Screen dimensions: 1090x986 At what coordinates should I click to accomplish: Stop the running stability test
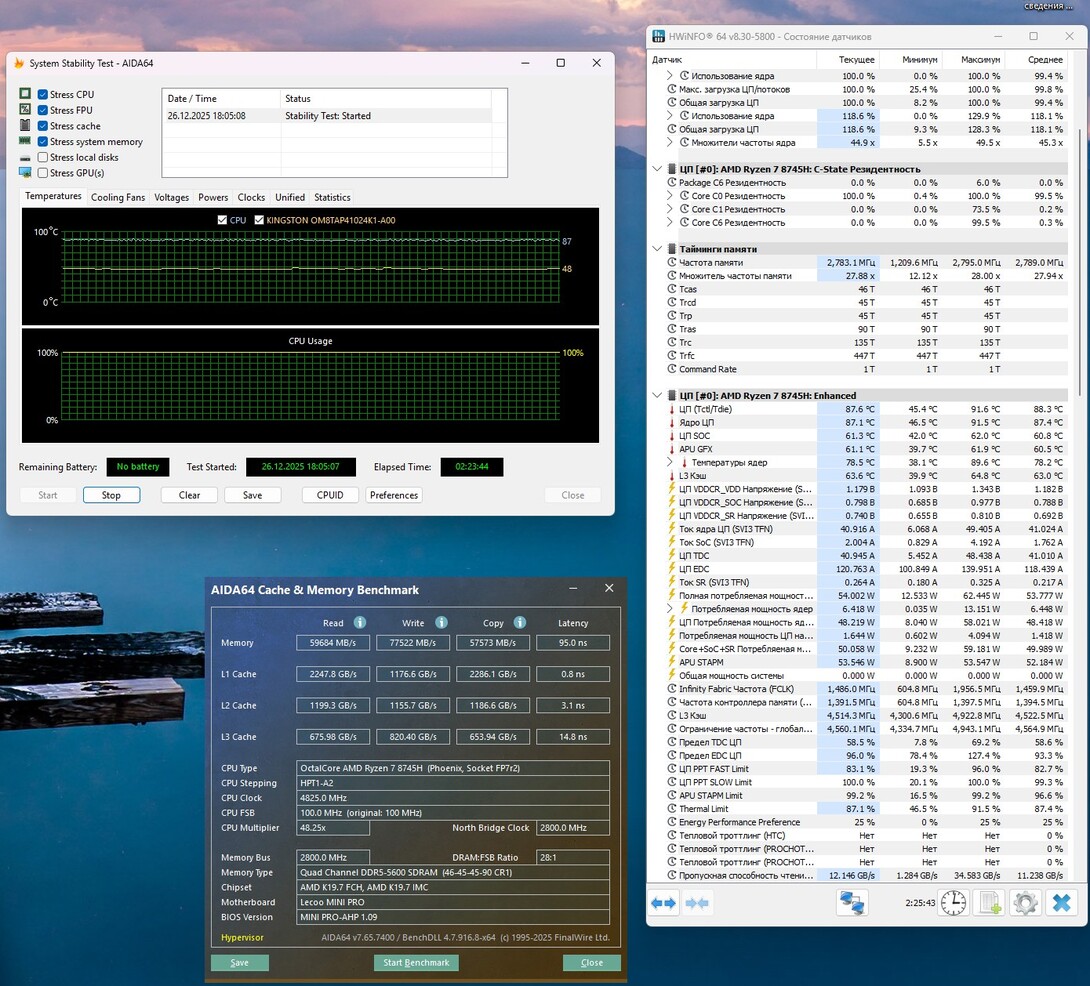[111, 495]
